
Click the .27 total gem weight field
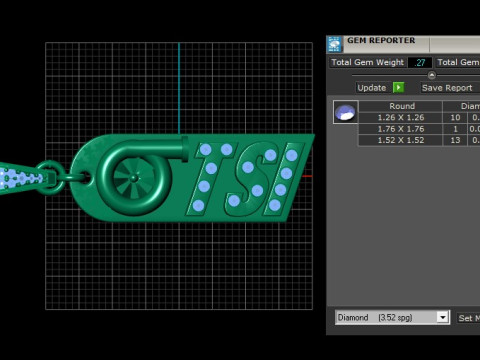click(x=420, y=62)
